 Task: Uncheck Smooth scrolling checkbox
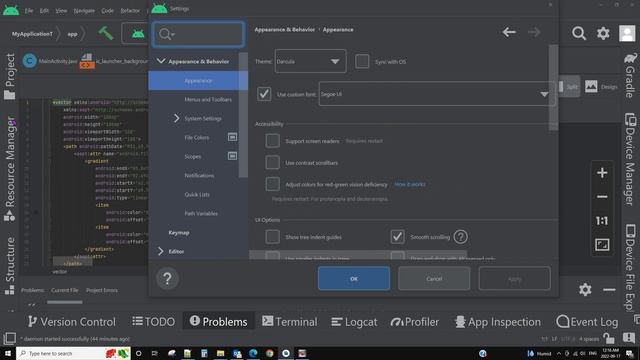pos(398,237)
